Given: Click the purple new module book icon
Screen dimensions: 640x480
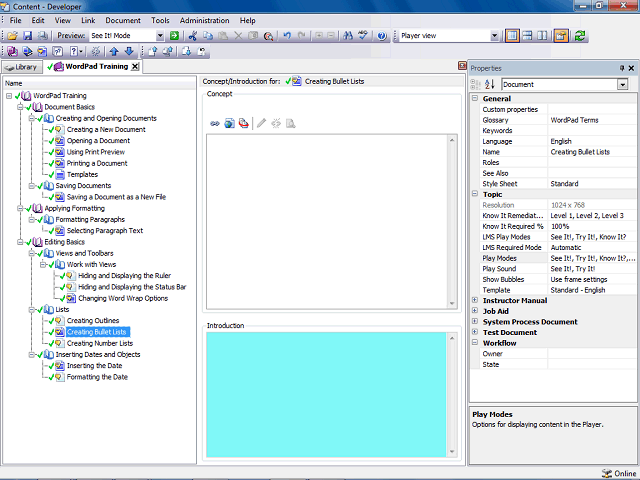Looking at the screenshot, I should click(x=12, y=51).
